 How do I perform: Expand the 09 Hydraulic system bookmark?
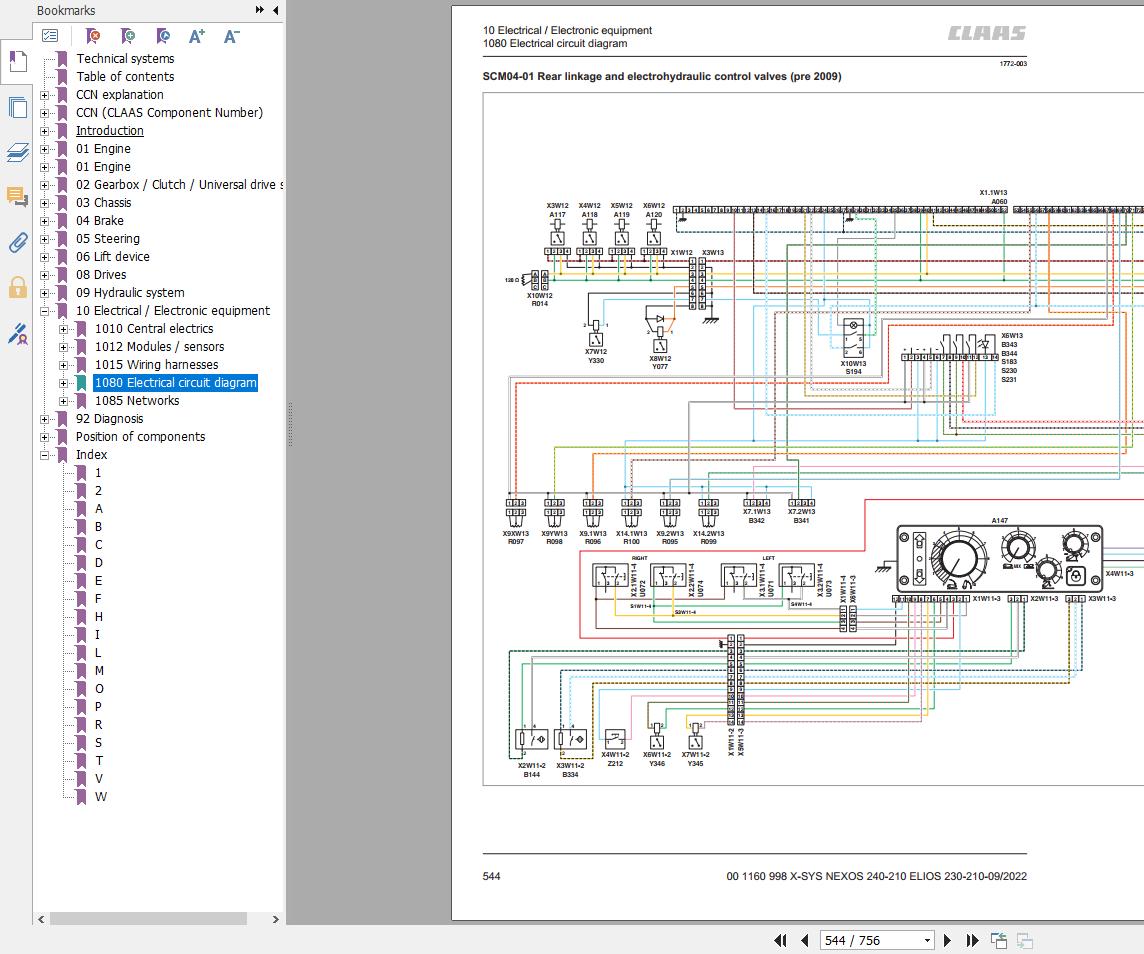click(x=44, y=293)
